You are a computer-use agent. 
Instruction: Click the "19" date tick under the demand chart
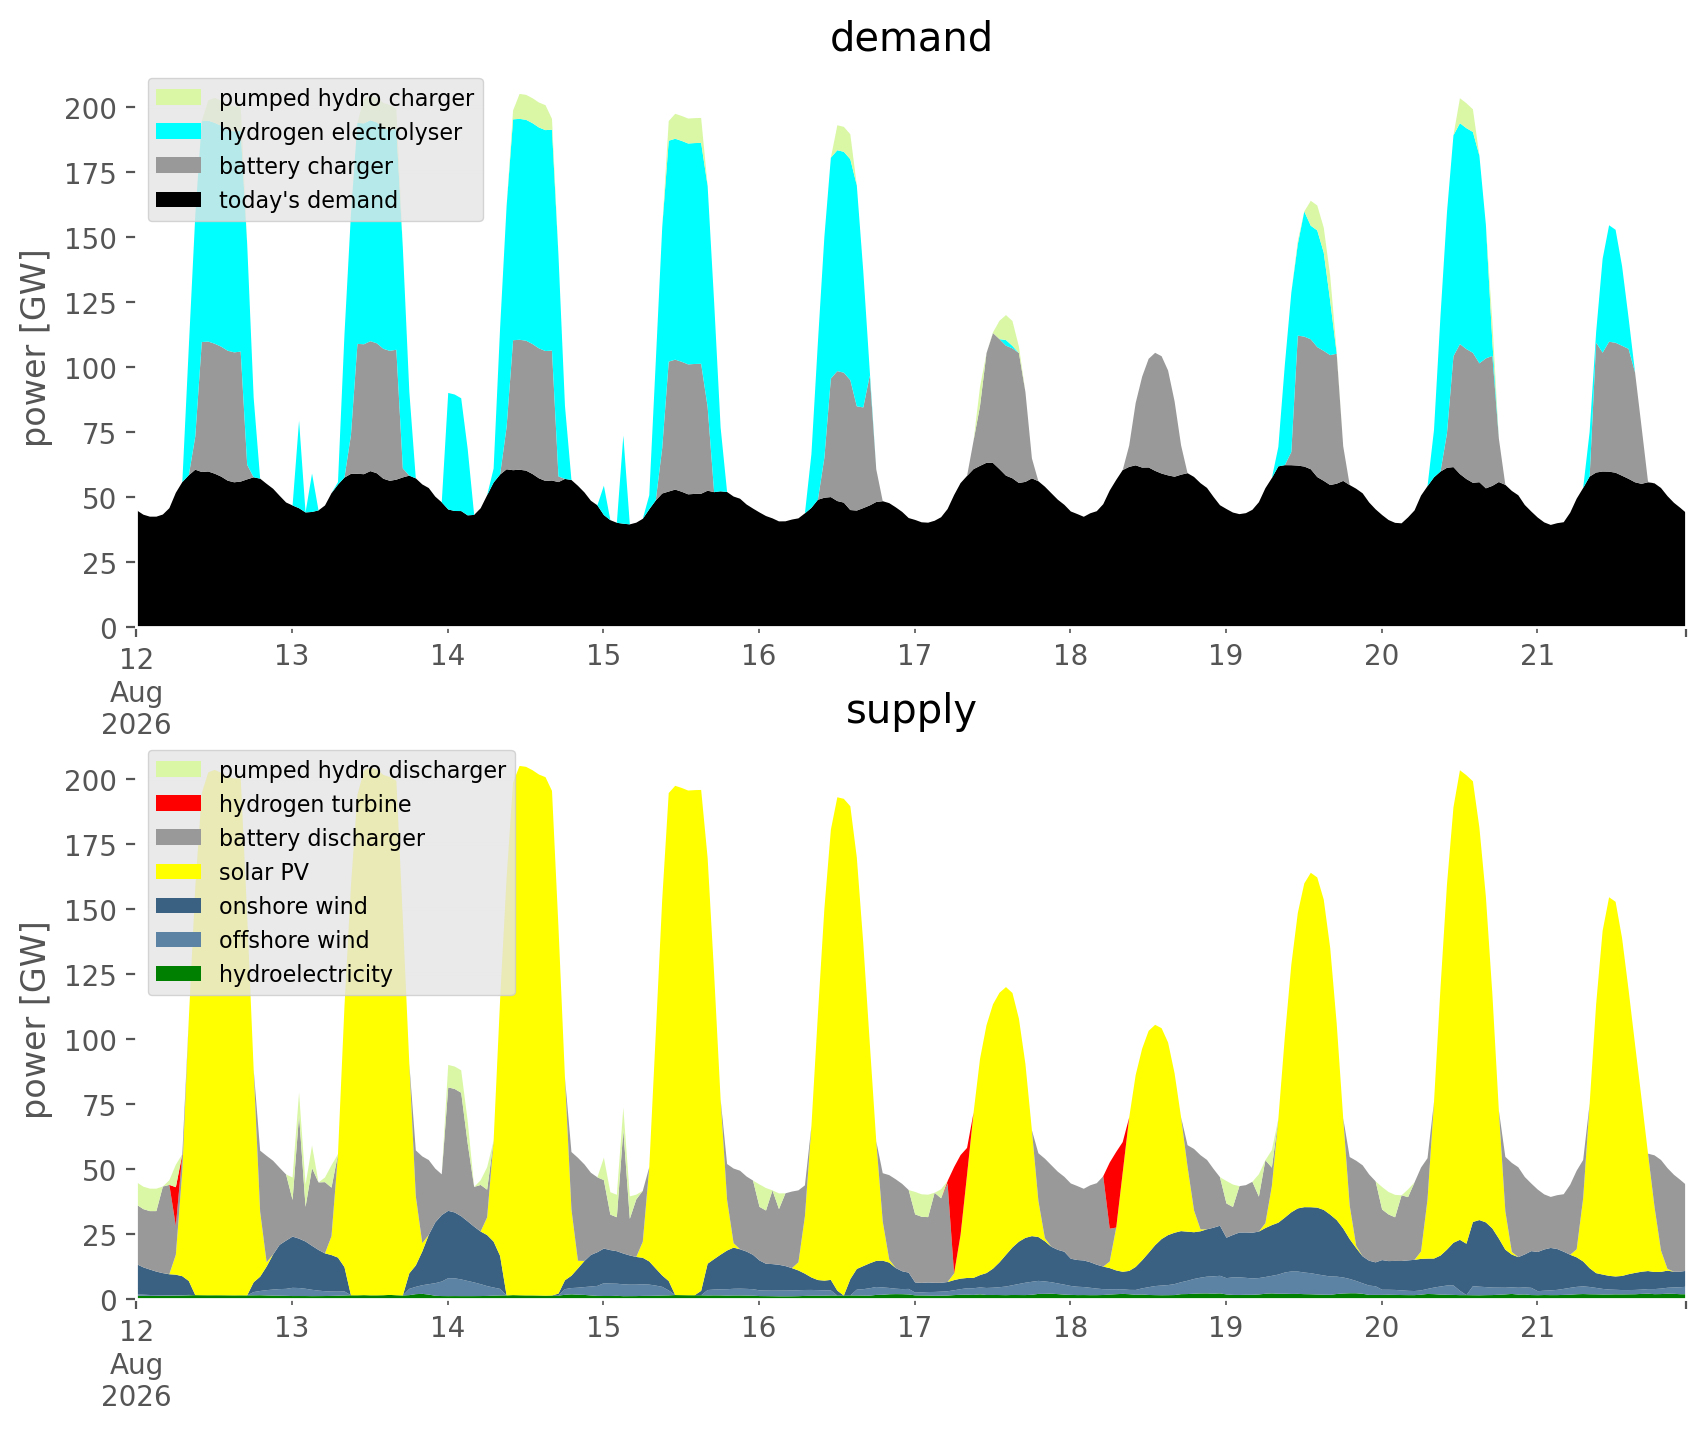point(1226,657)
